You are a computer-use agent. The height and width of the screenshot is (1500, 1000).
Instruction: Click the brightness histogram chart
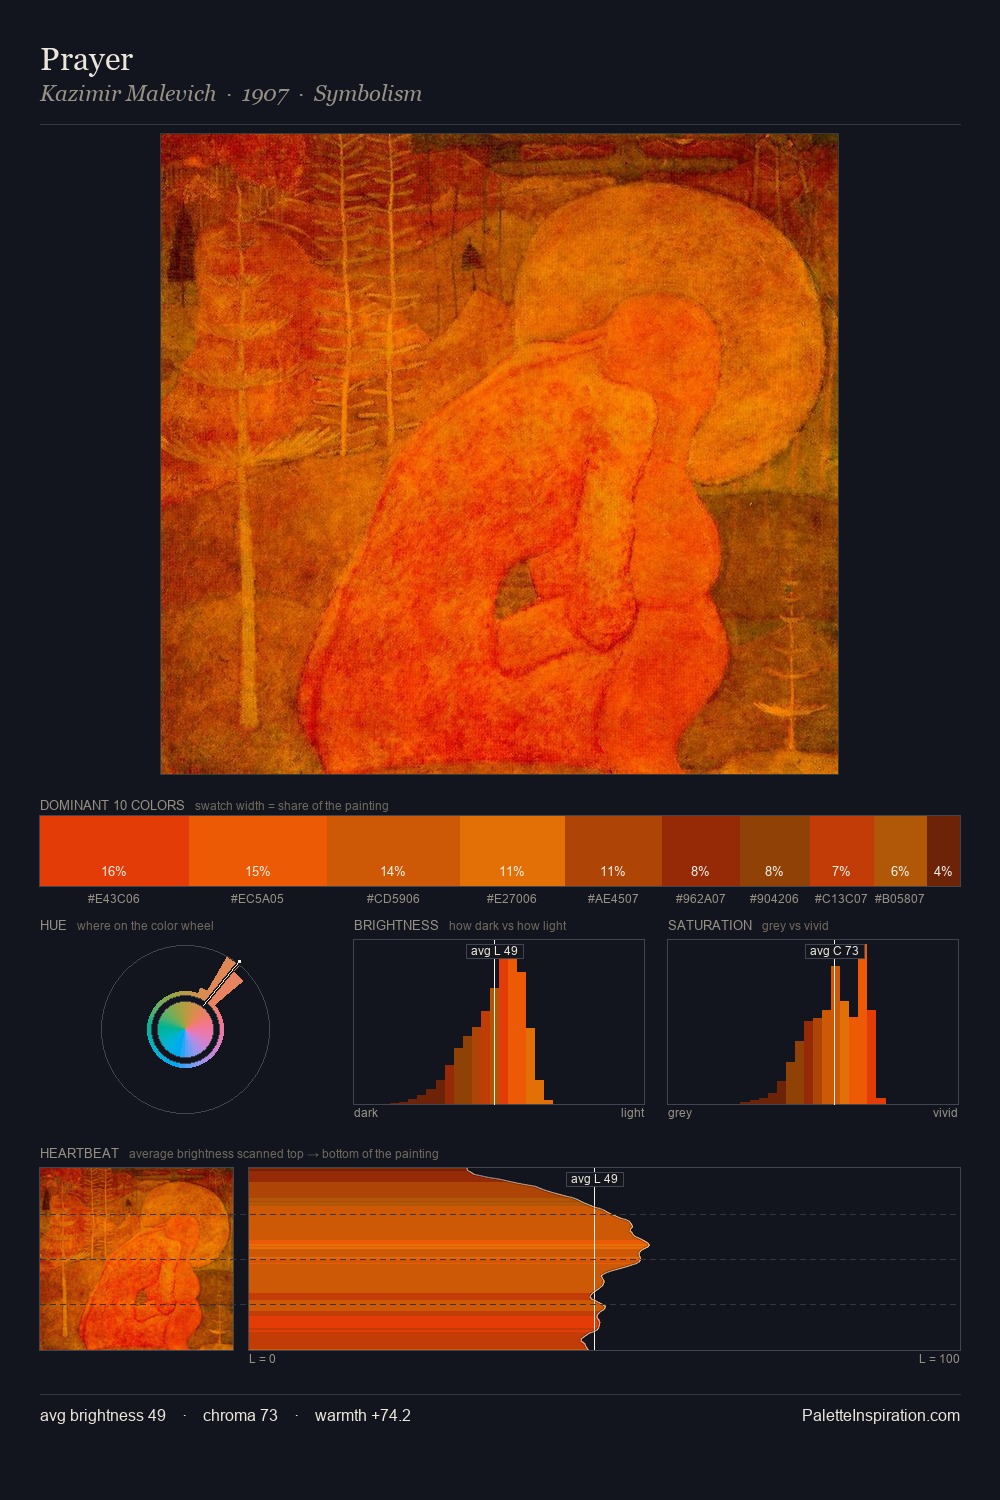[x=499, y=1022]
